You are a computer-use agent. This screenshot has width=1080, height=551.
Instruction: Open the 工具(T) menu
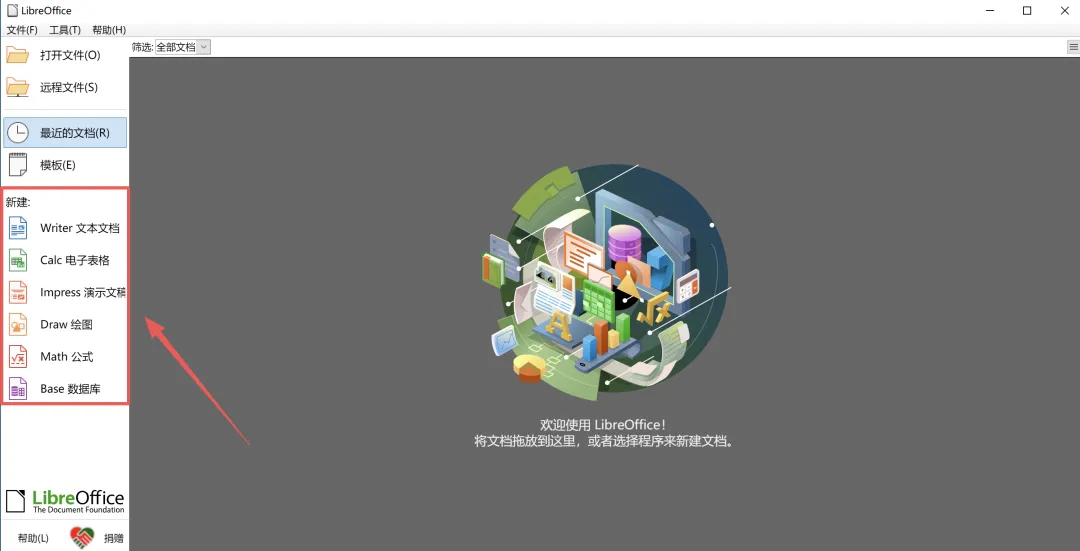point(65,30)
